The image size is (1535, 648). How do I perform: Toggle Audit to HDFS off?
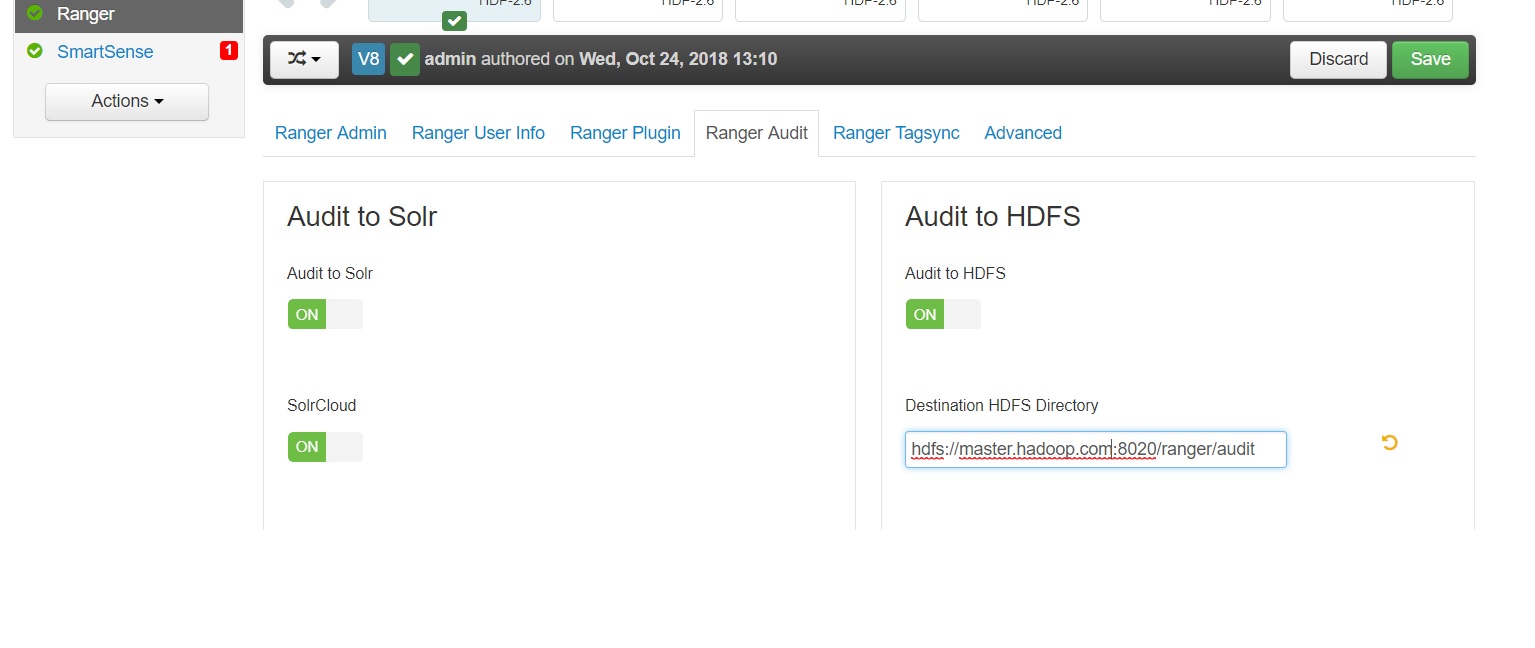click(942, 313)
